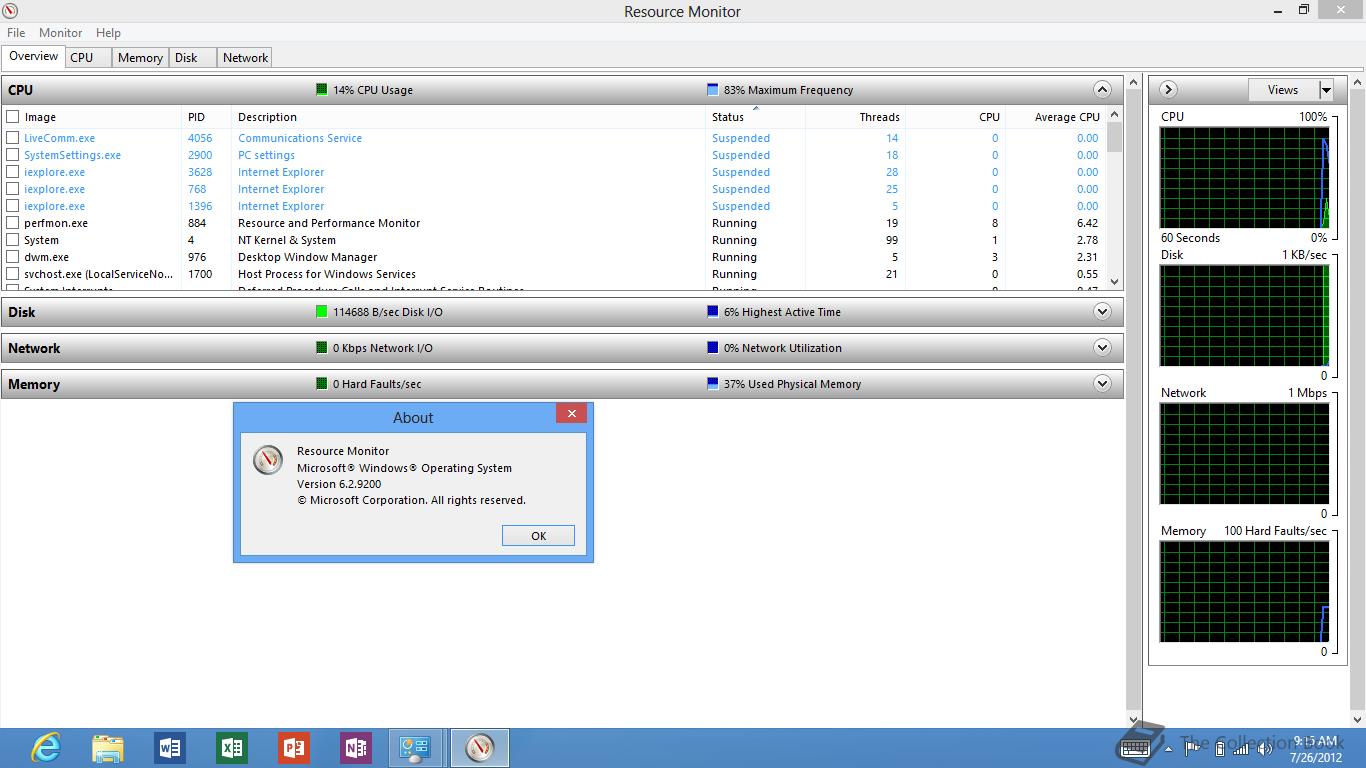The height and width of the screenshot is (768, 1366).
Task: Sort by Average CPU column header
Action: tap(1055, 117)
